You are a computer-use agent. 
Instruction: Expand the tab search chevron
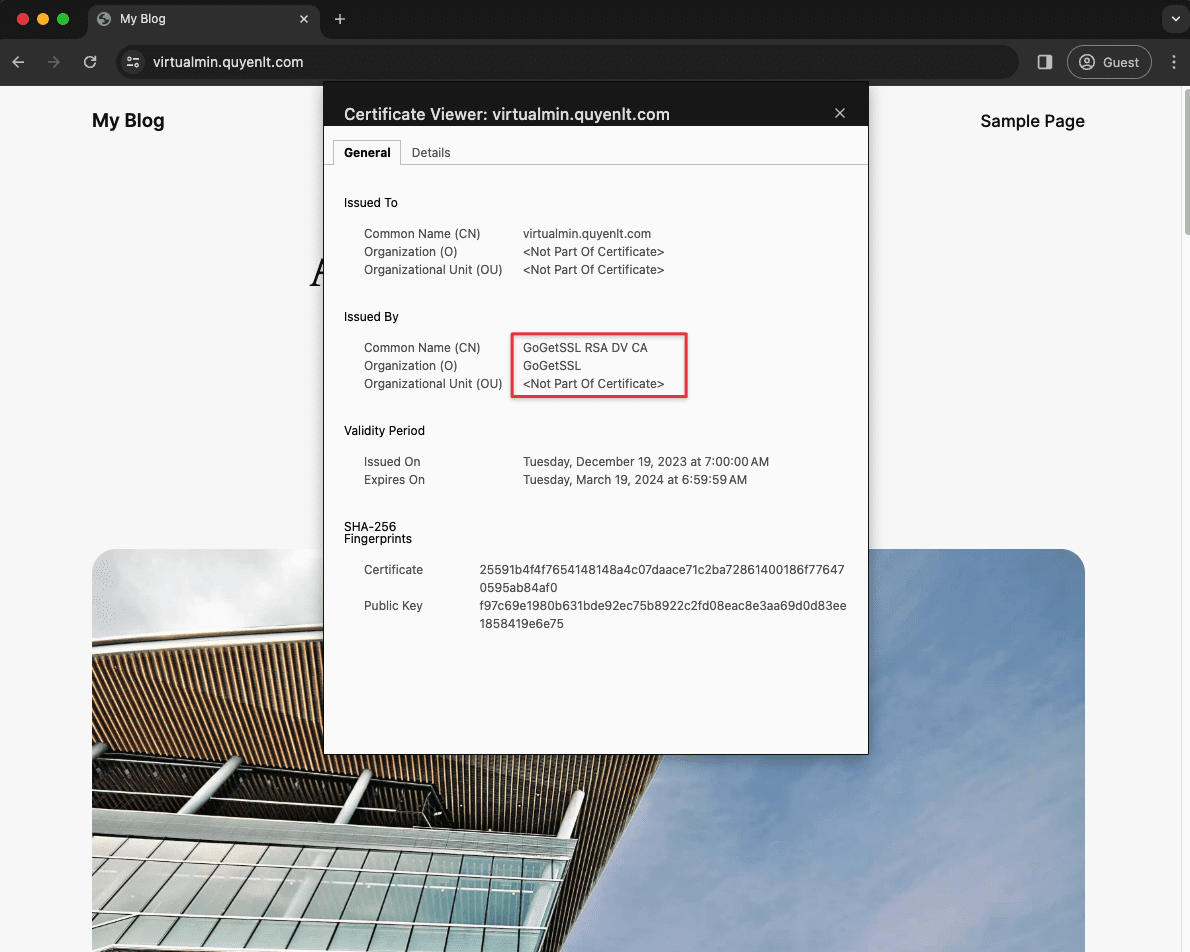click(x=1174, y=19)
